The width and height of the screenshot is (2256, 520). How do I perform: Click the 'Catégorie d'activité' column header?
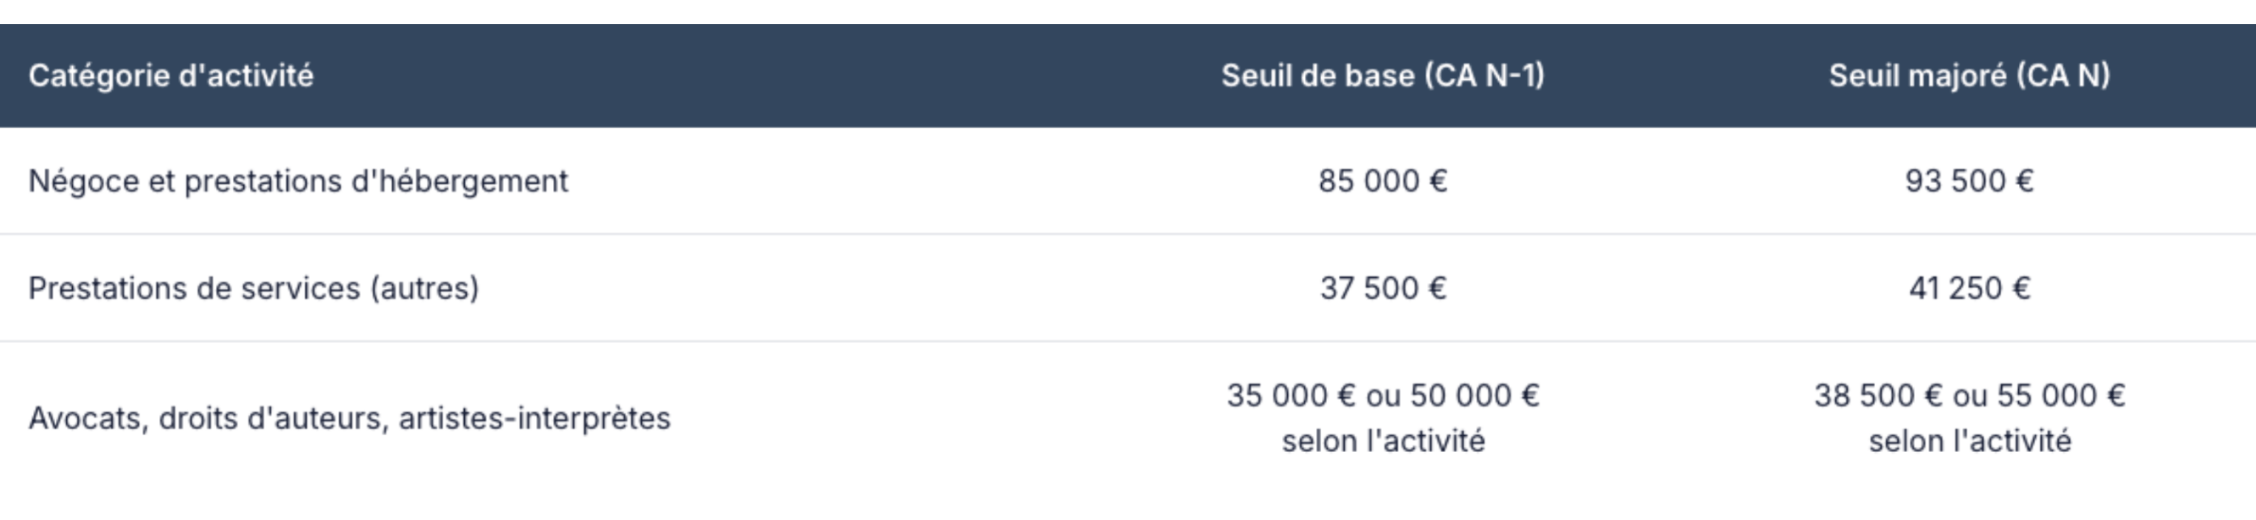tap(171, 76)
